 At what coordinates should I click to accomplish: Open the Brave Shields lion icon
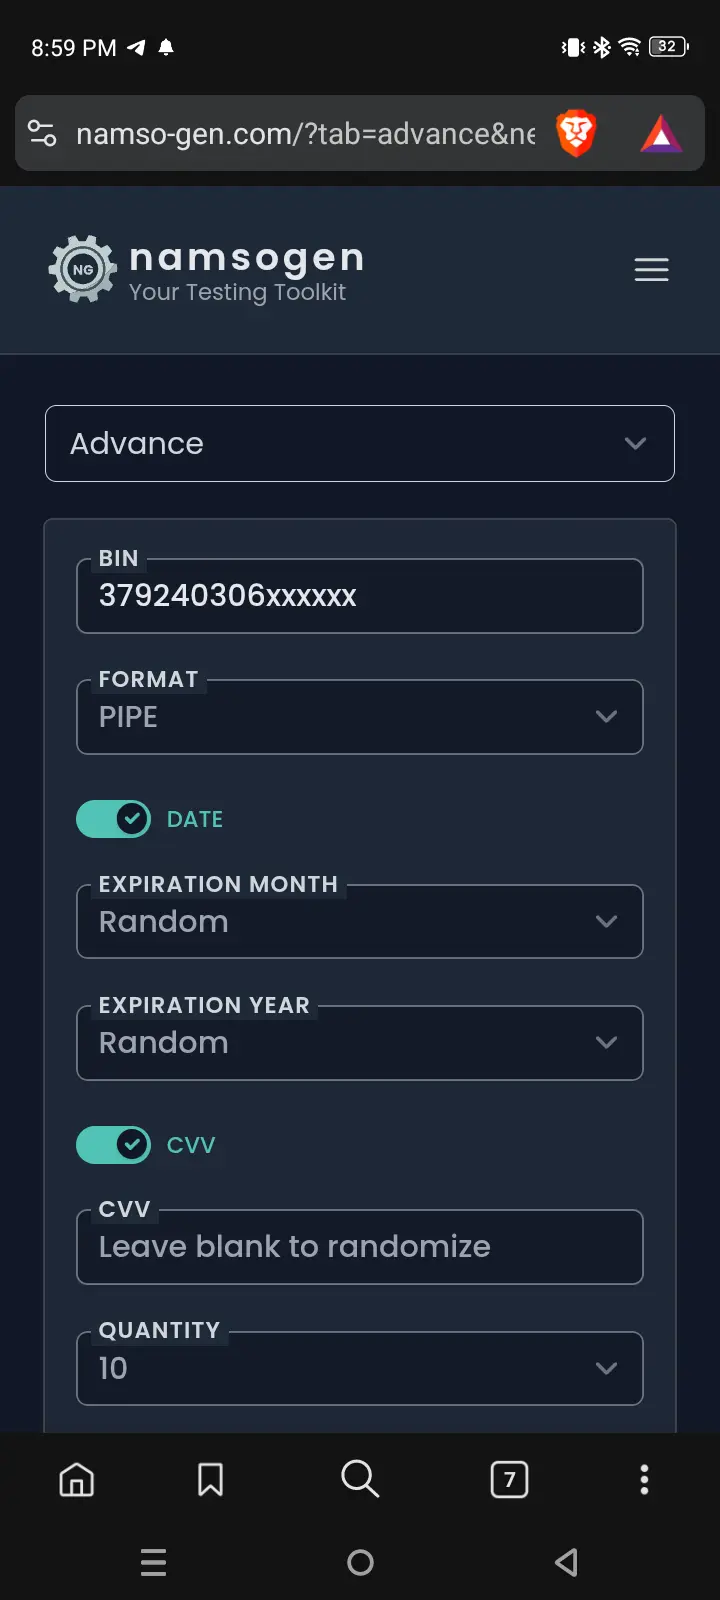576,134
